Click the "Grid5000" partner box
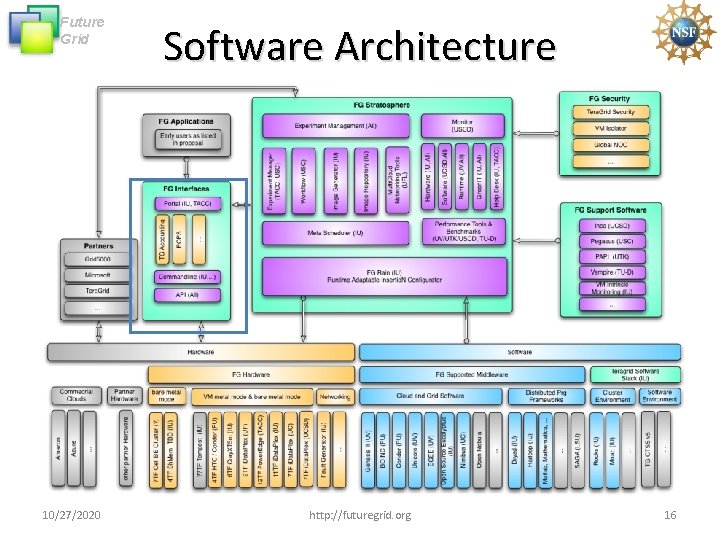This screenshot has width=720, height=540. tap(97, 259)
